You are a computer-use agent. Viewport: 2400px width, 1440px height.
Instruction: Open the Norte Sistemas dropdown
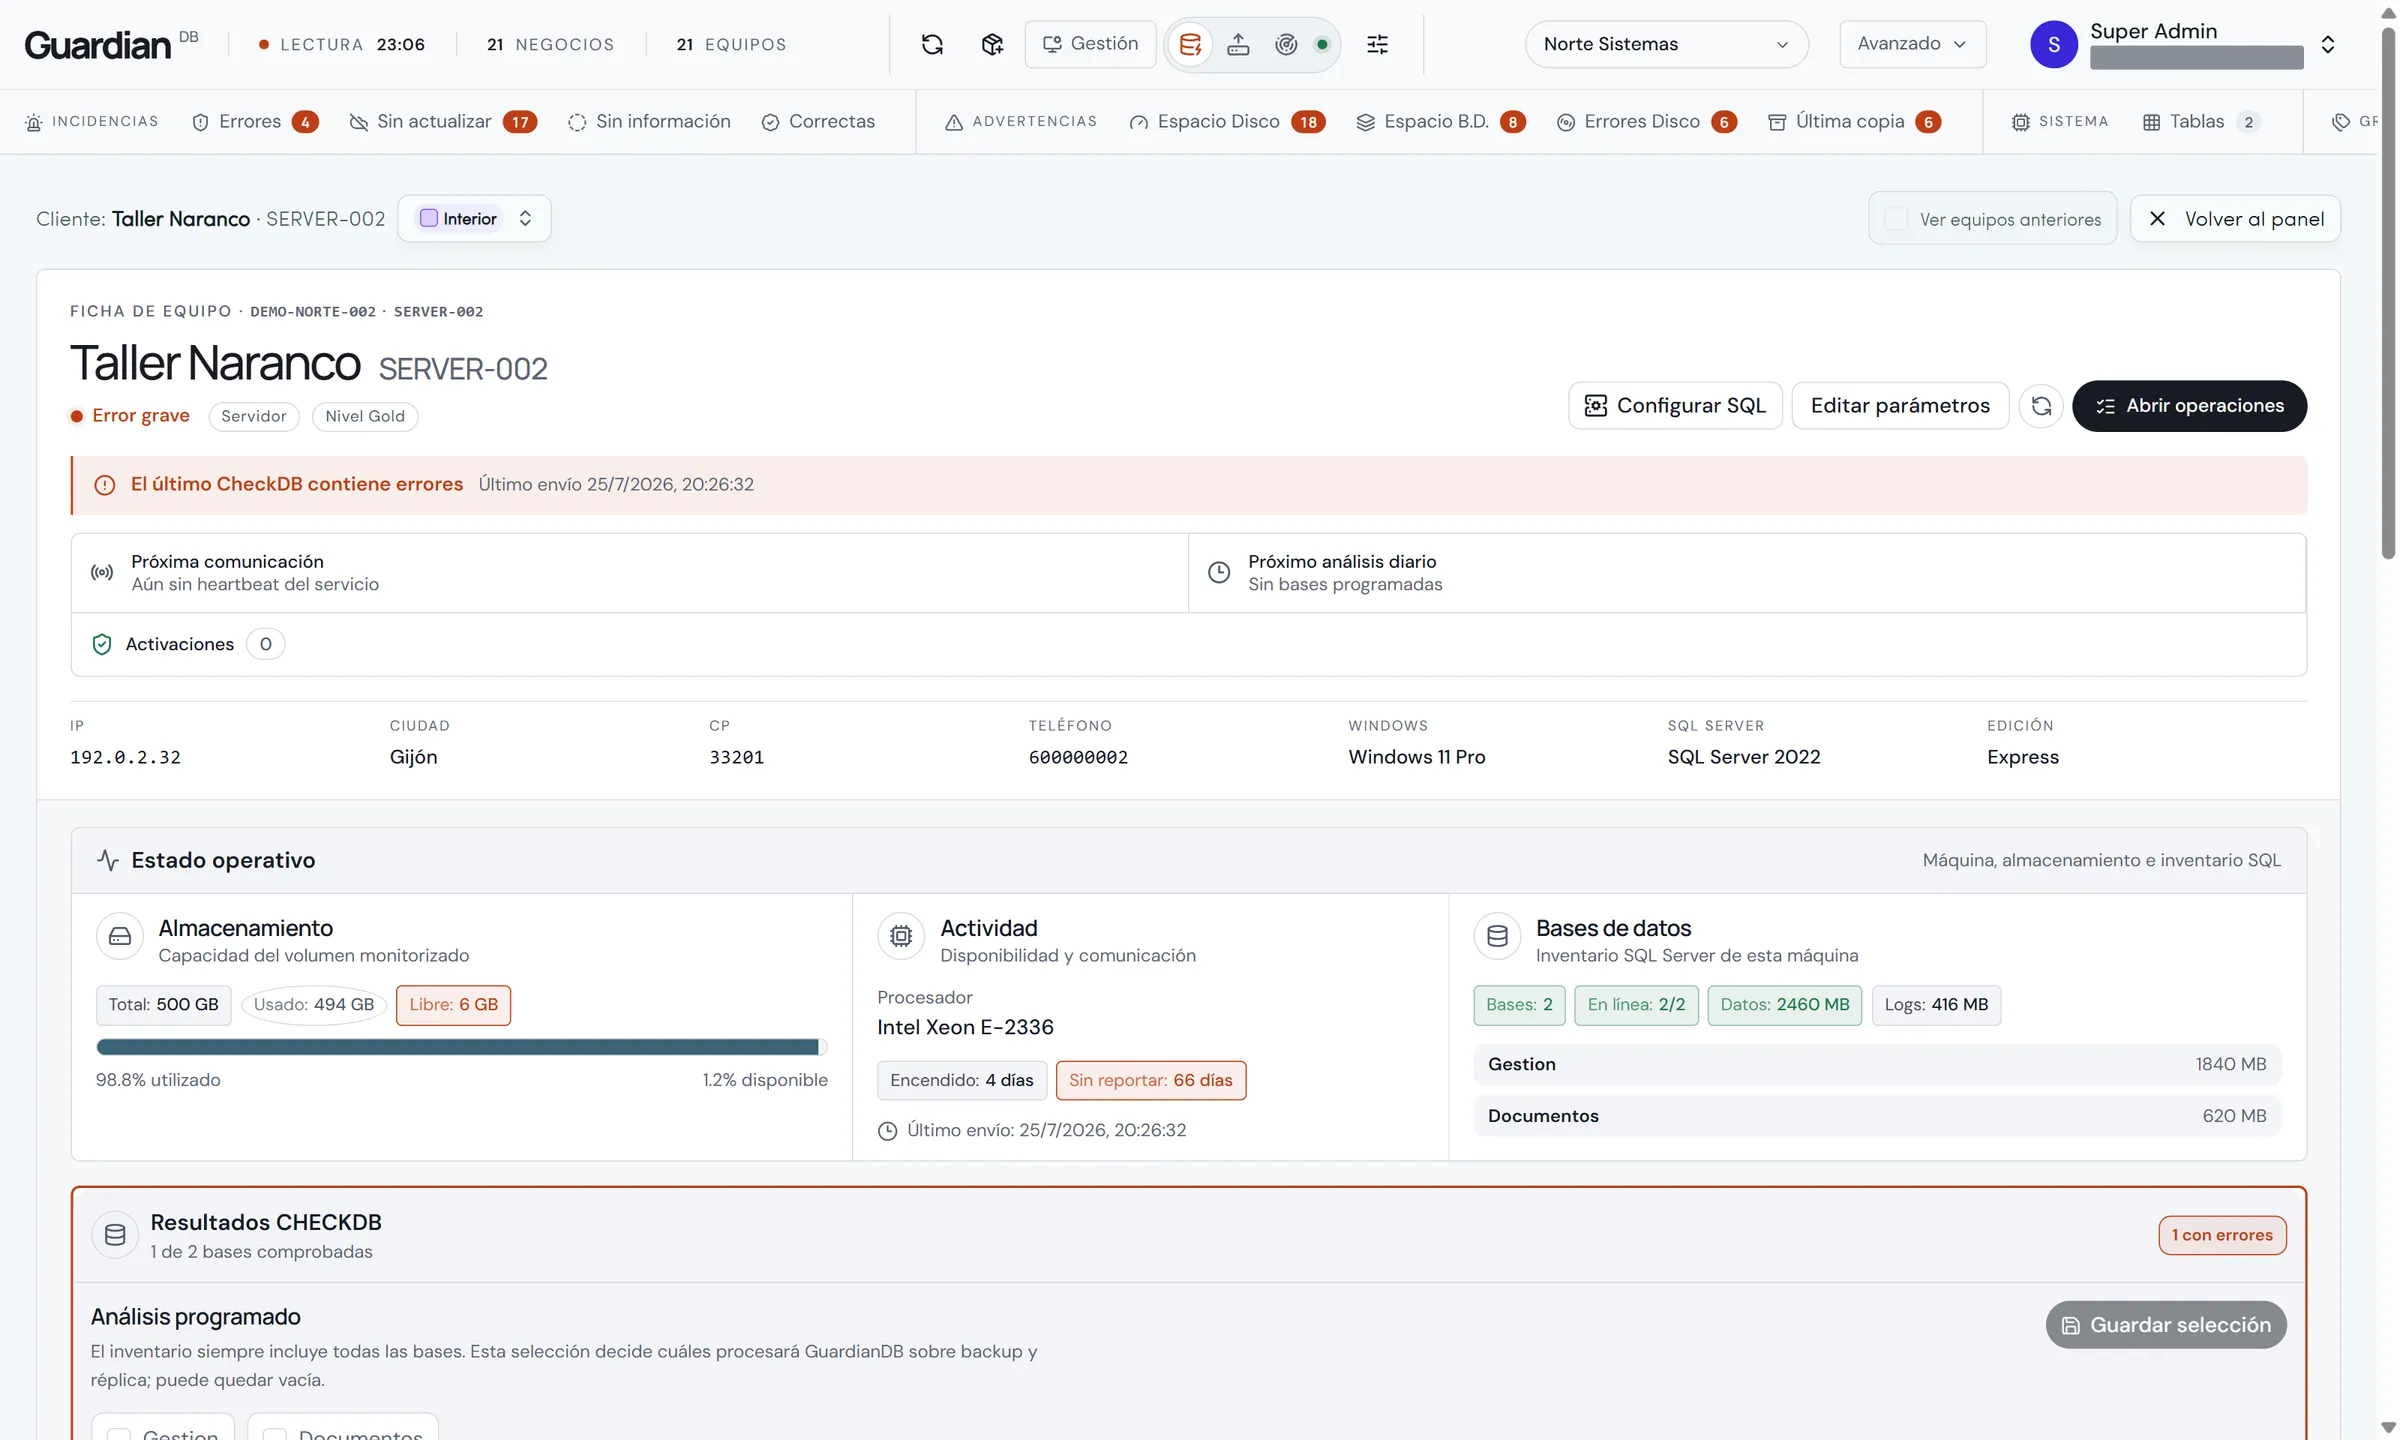click(x=1666, y=44)
